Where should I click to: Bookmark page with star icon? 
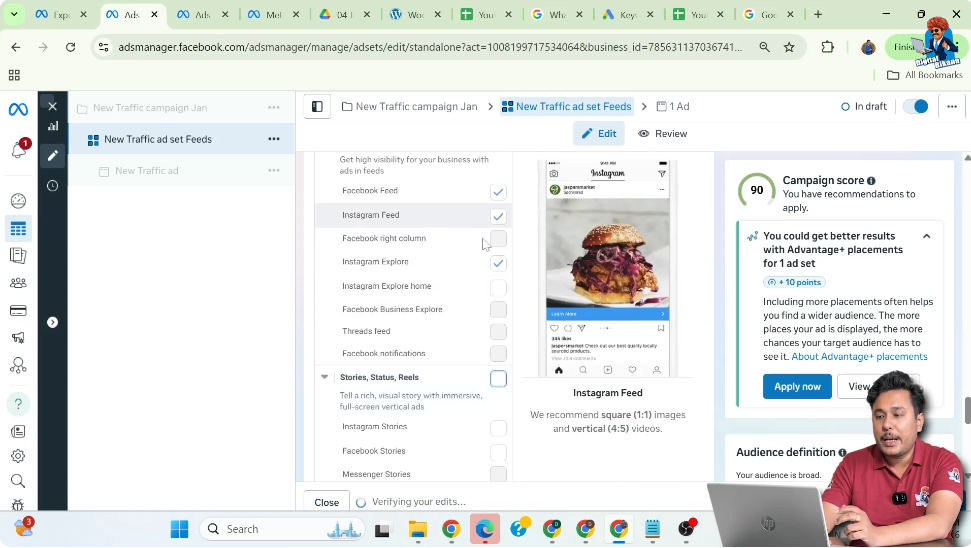pyautogui.click(x=789, y=47)
